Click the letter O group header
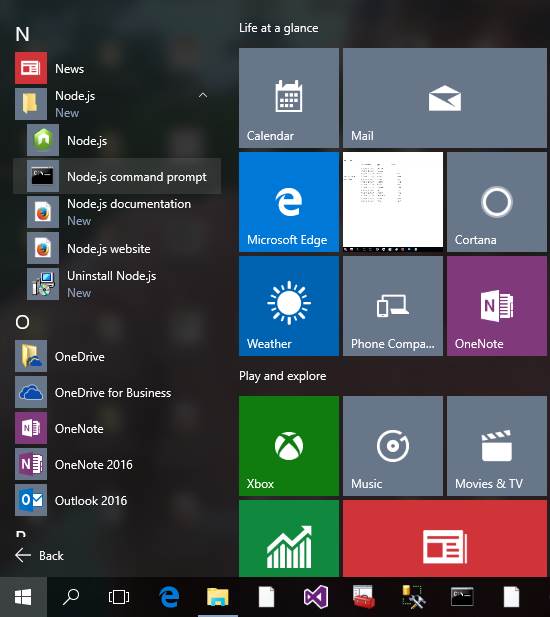Image resolution: width=550 pixels, height=617 pixels. coord(22,322)
